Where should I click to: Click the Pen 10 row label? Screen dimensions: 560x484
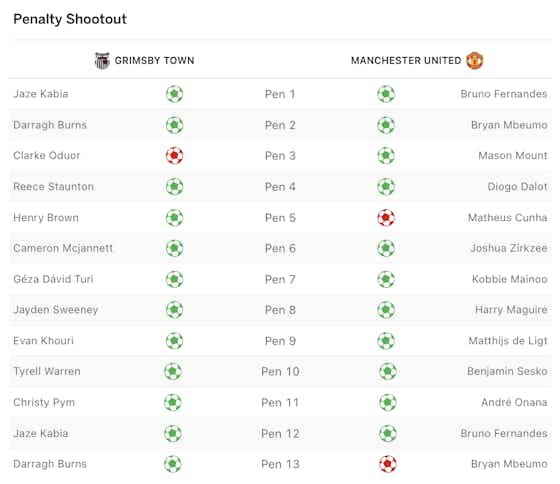280,372
